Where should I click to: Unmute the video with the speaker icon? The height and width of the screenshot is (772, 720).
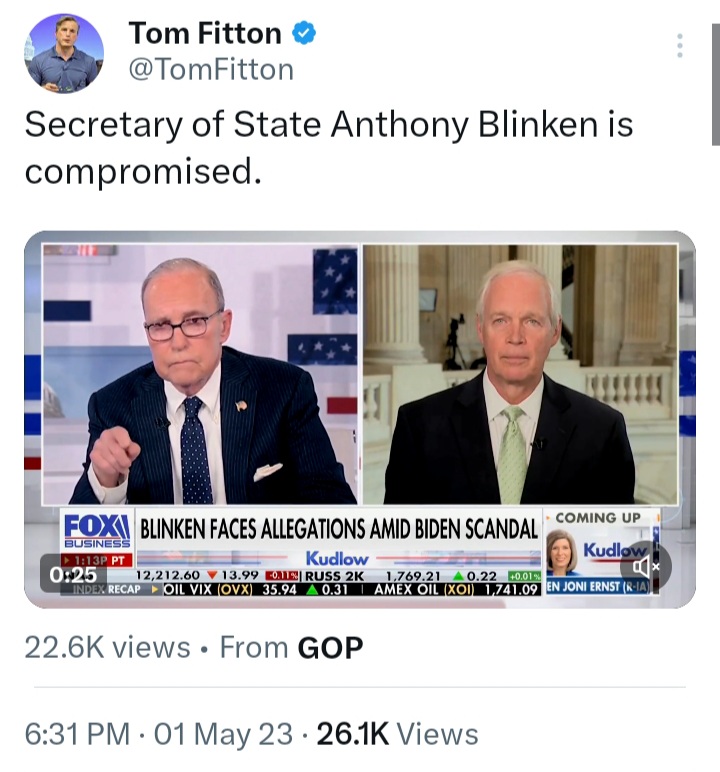tap(646, 567)
